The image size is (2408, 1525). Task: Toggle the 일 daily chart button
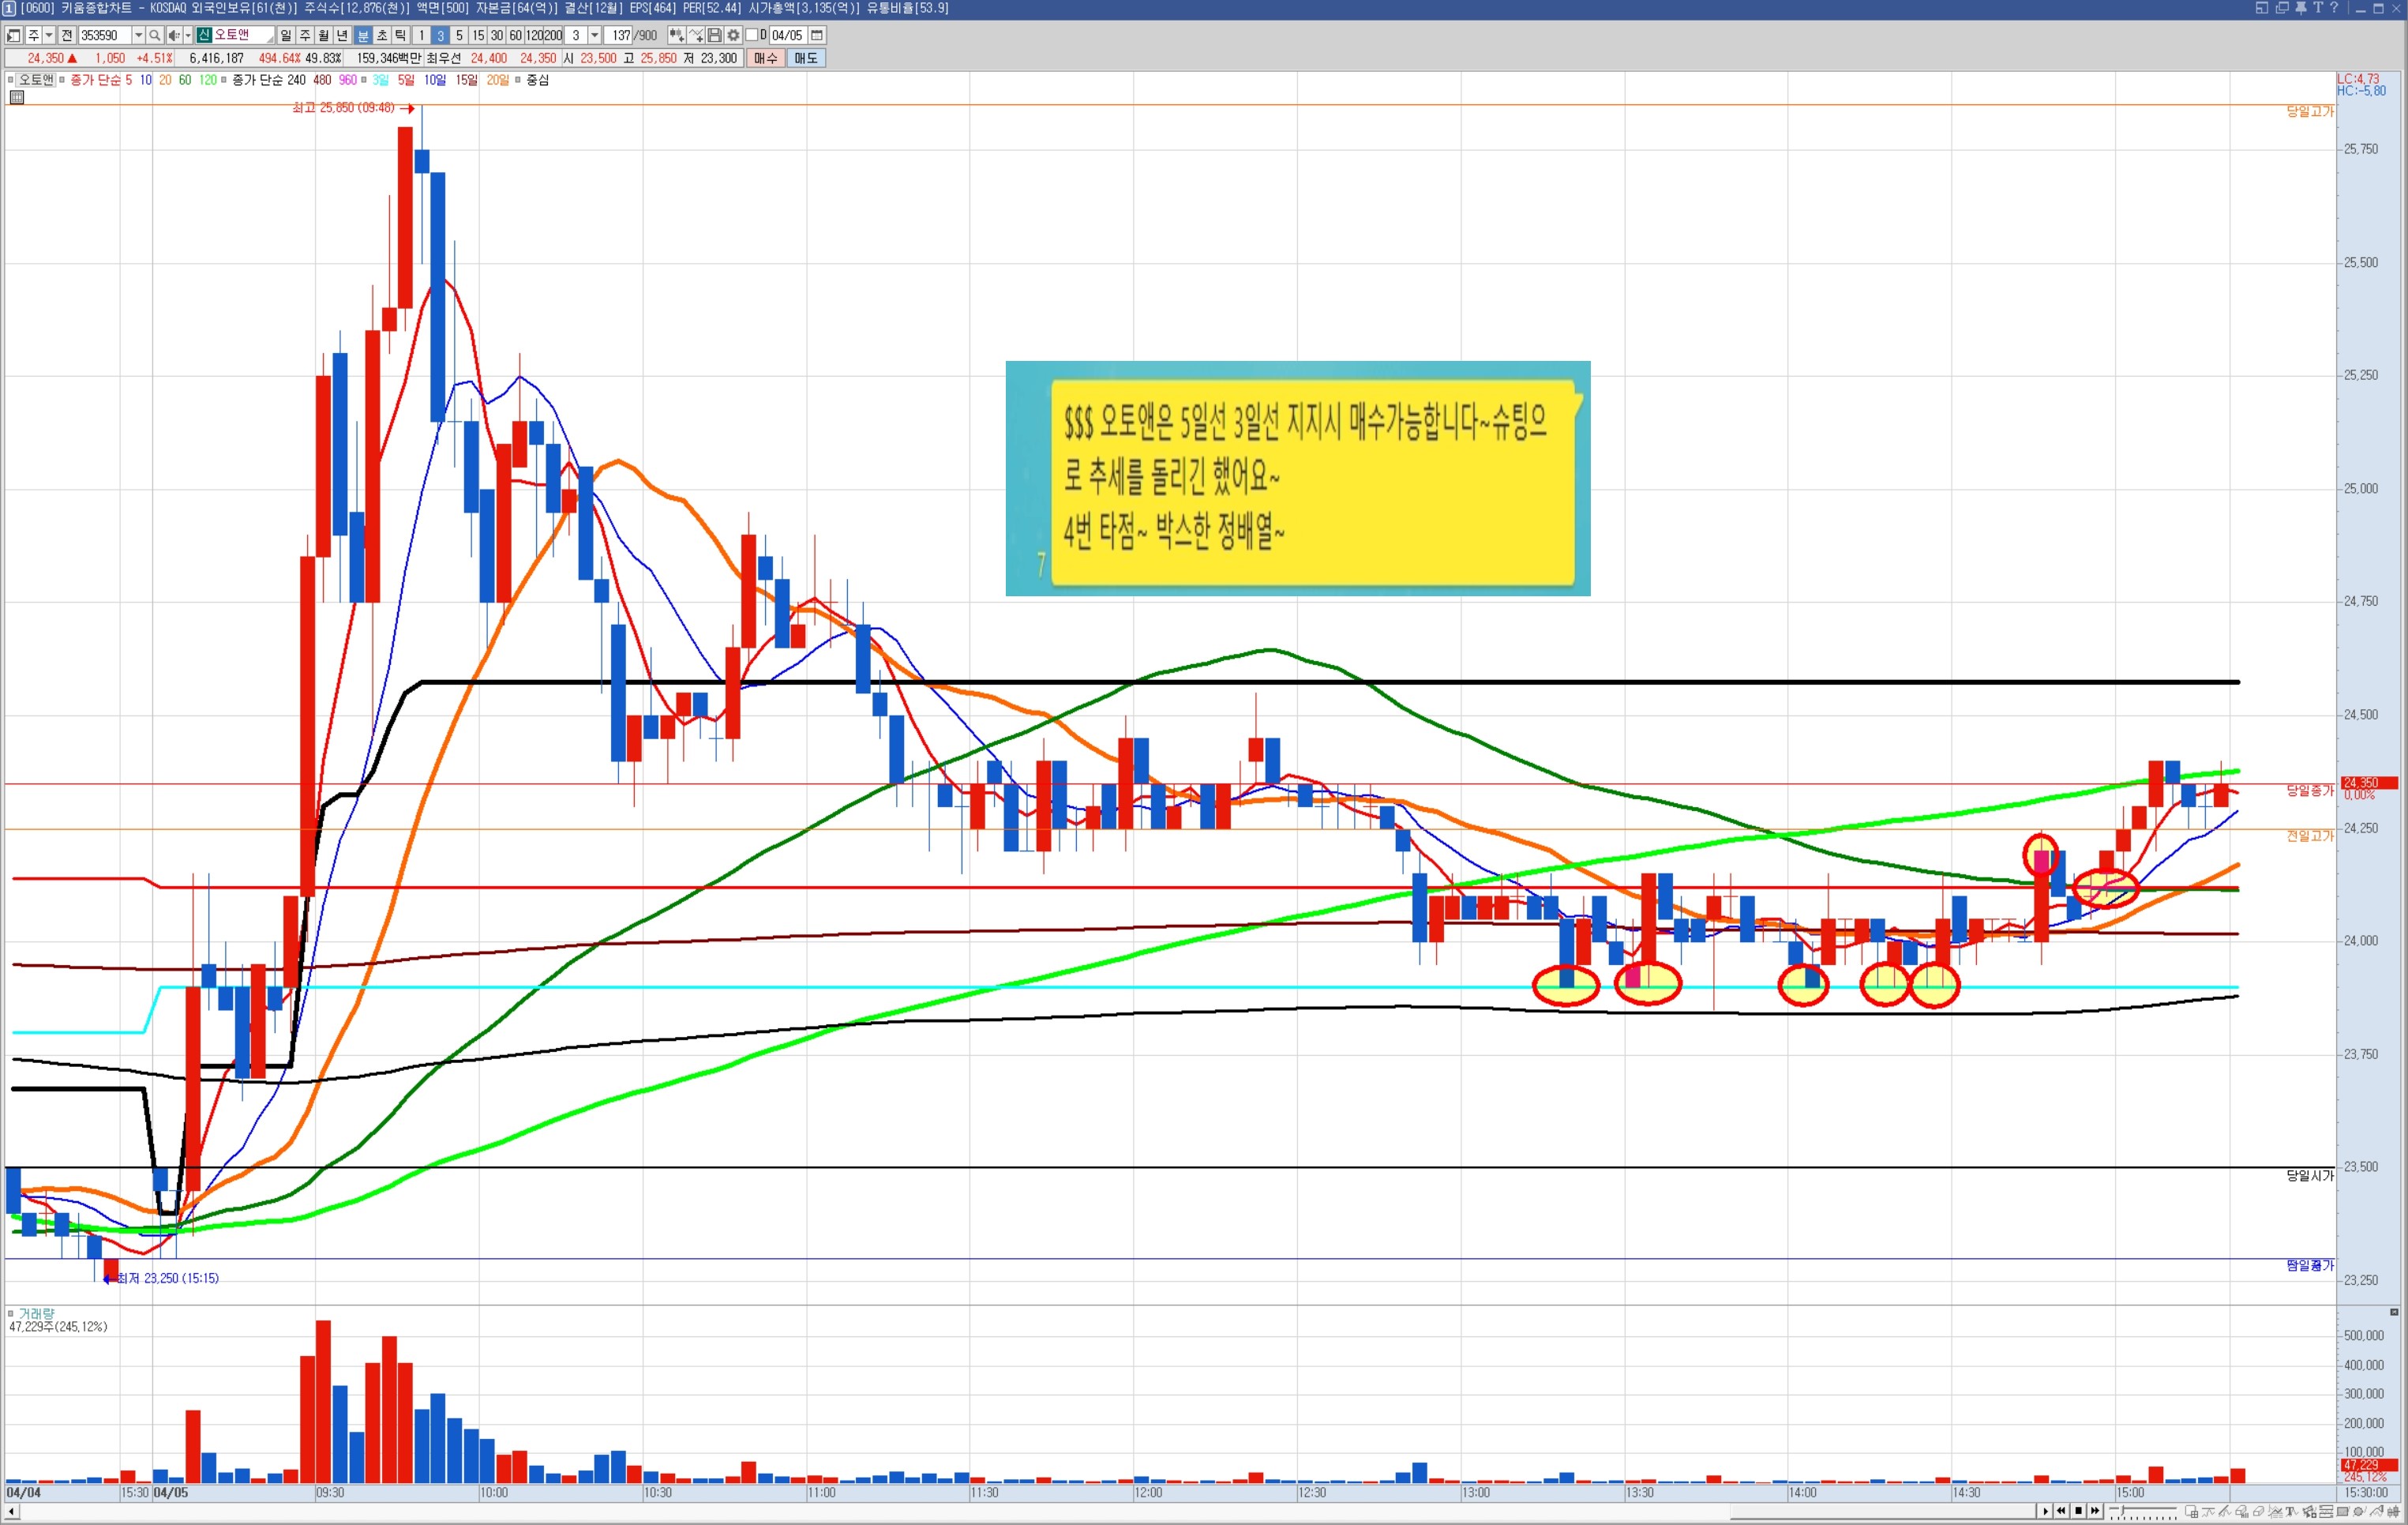pyautogui.click(x=286, y=35)
